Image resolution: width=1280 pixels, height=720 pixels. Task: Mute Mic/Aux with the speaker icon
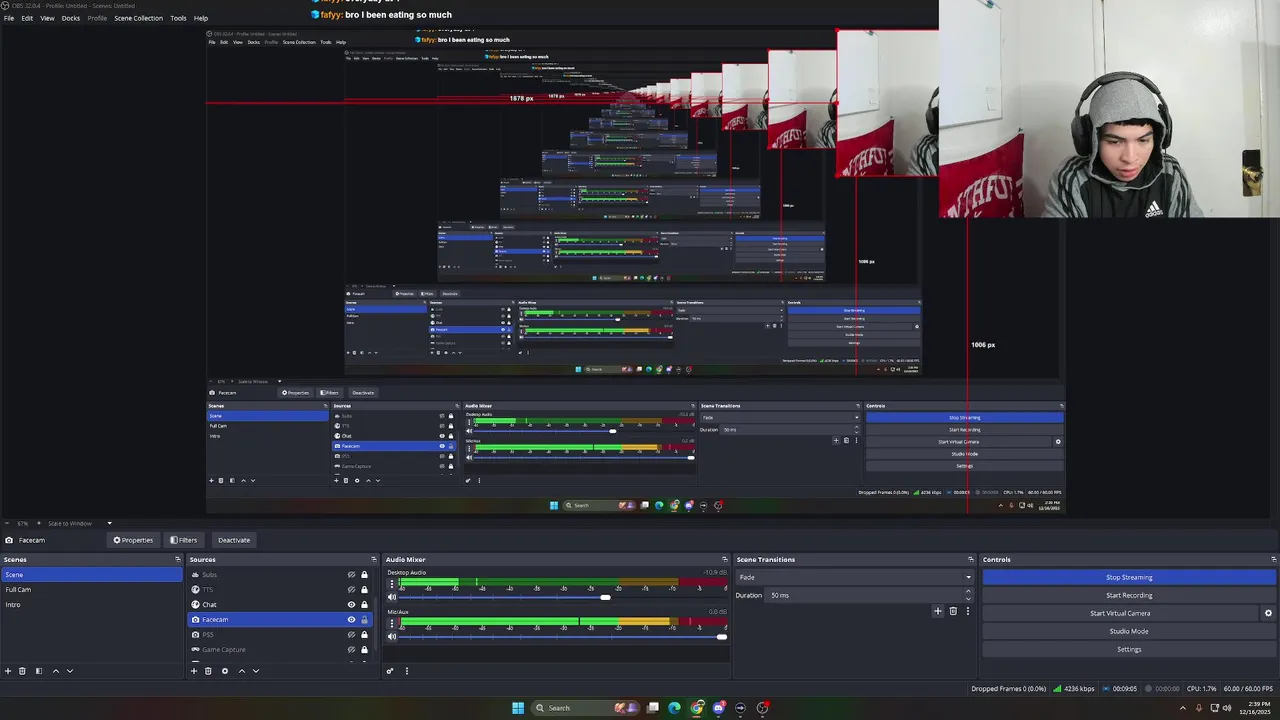click(392, 636)
